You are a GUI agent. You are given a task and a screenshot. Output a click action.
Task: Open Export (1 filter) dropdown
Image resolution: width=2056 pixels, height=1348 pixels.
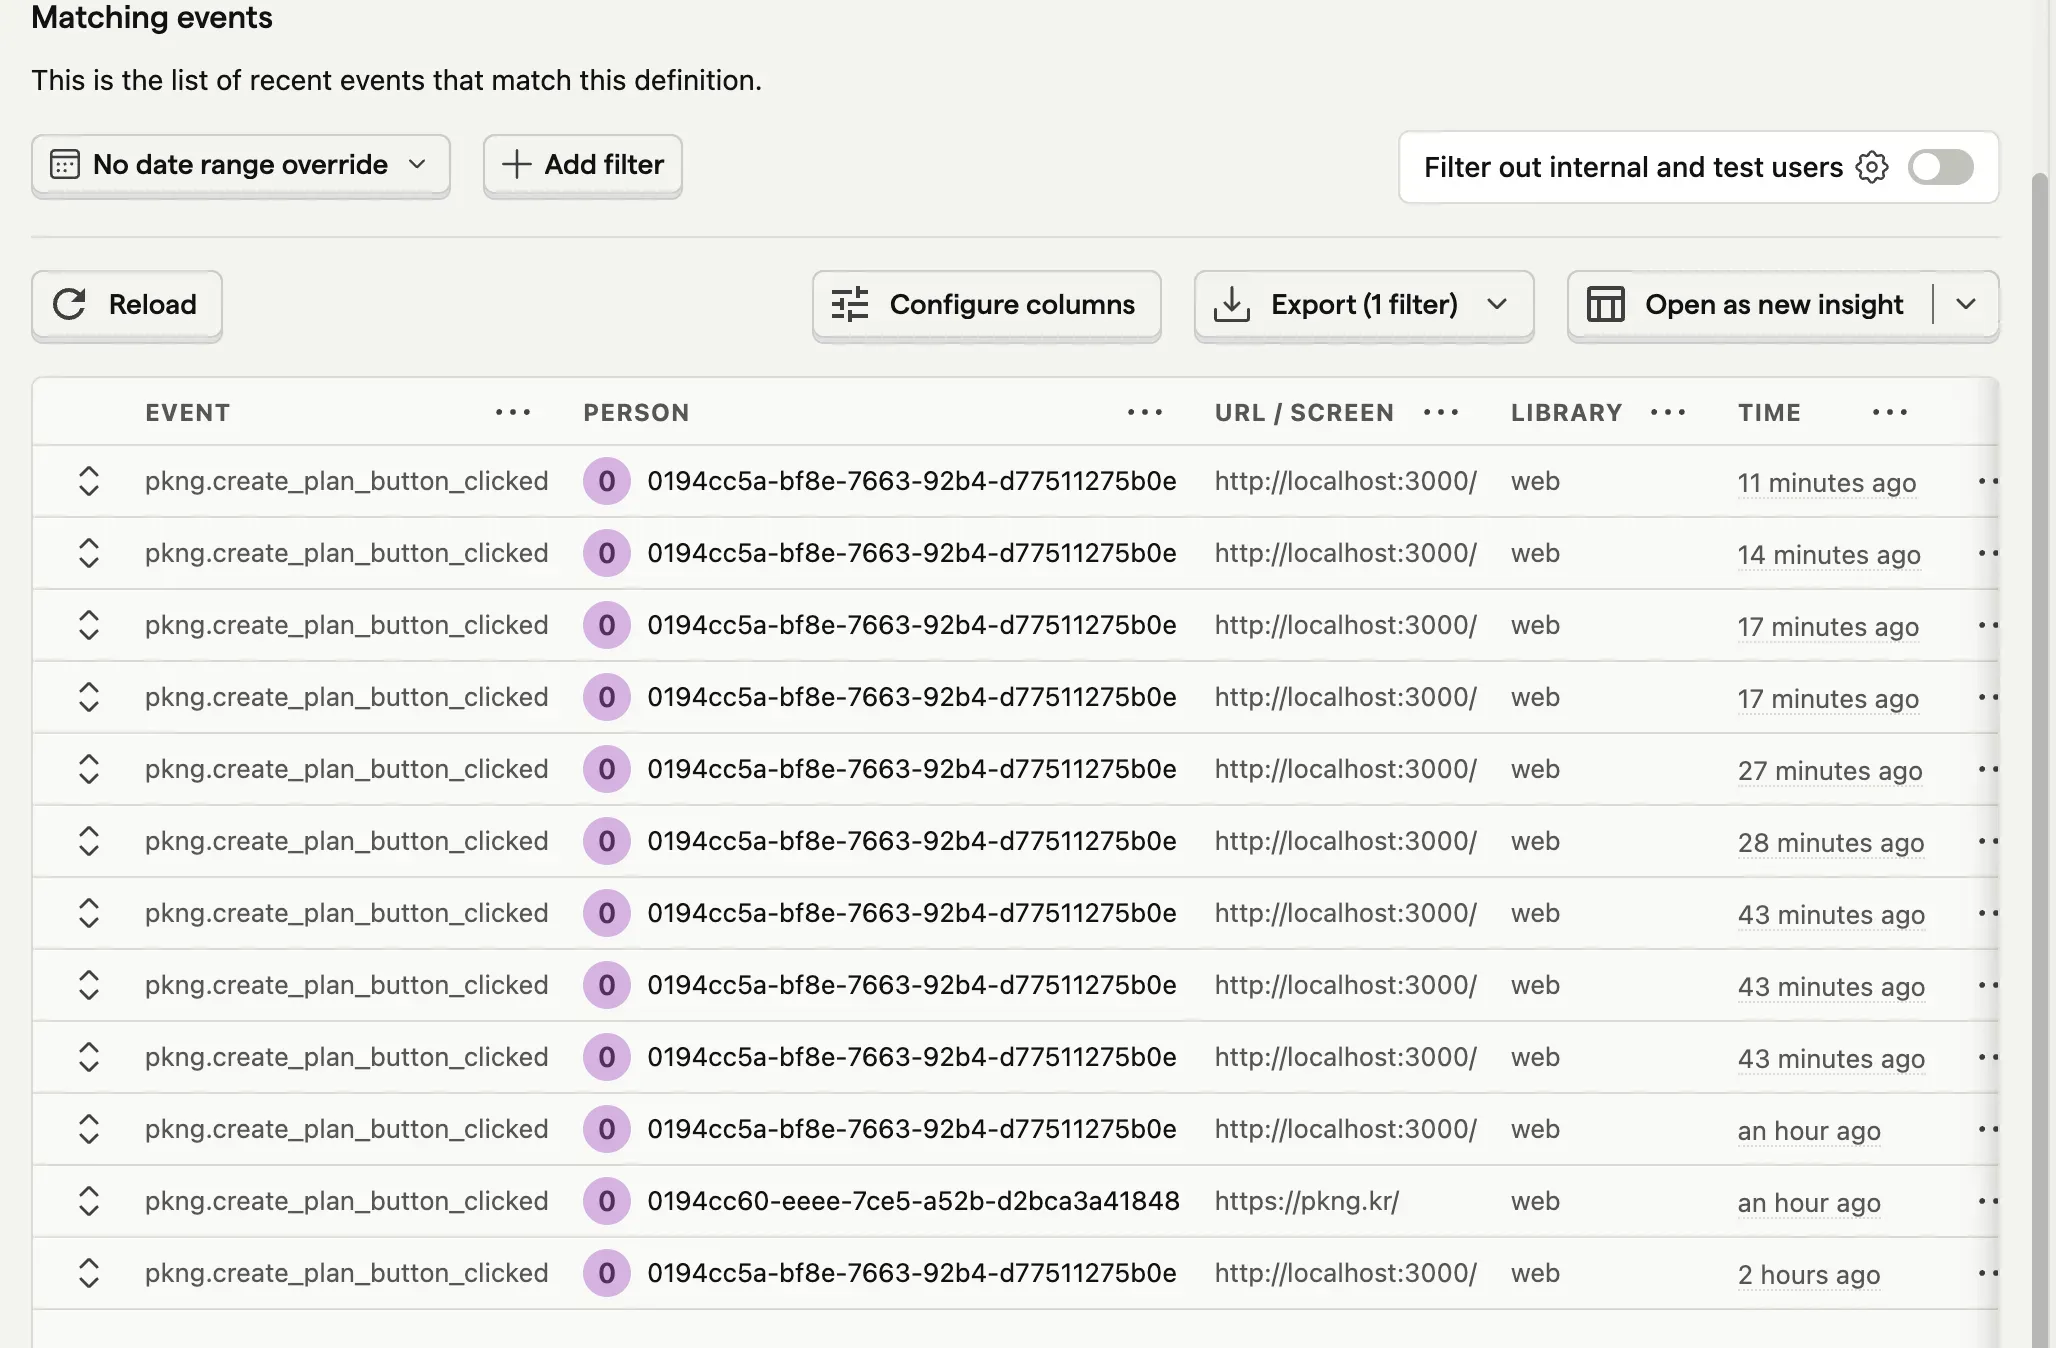(x=1497, y=304)
